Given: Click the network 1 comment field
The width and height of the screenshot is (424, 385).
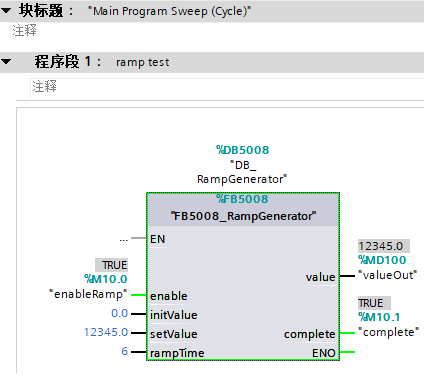Looking at the screenshot, I should (227, 87).
